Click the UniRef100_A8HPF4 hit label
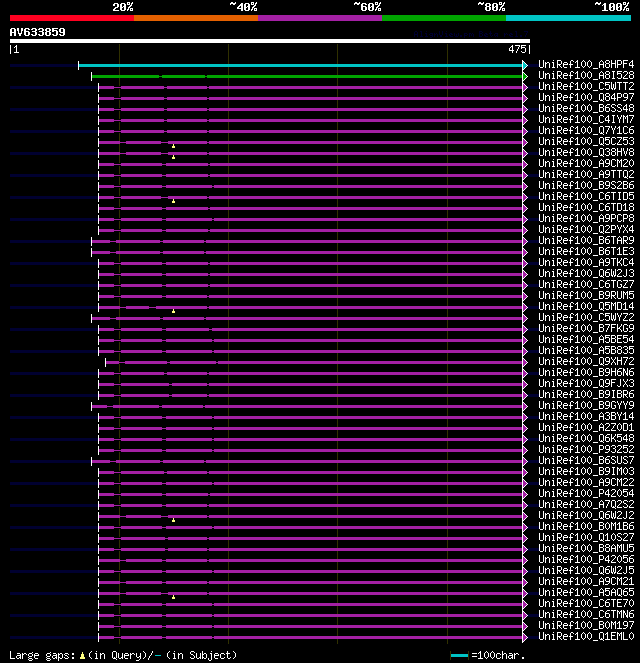The width and height of the screenshot is (640, 663). pos(586,64)
